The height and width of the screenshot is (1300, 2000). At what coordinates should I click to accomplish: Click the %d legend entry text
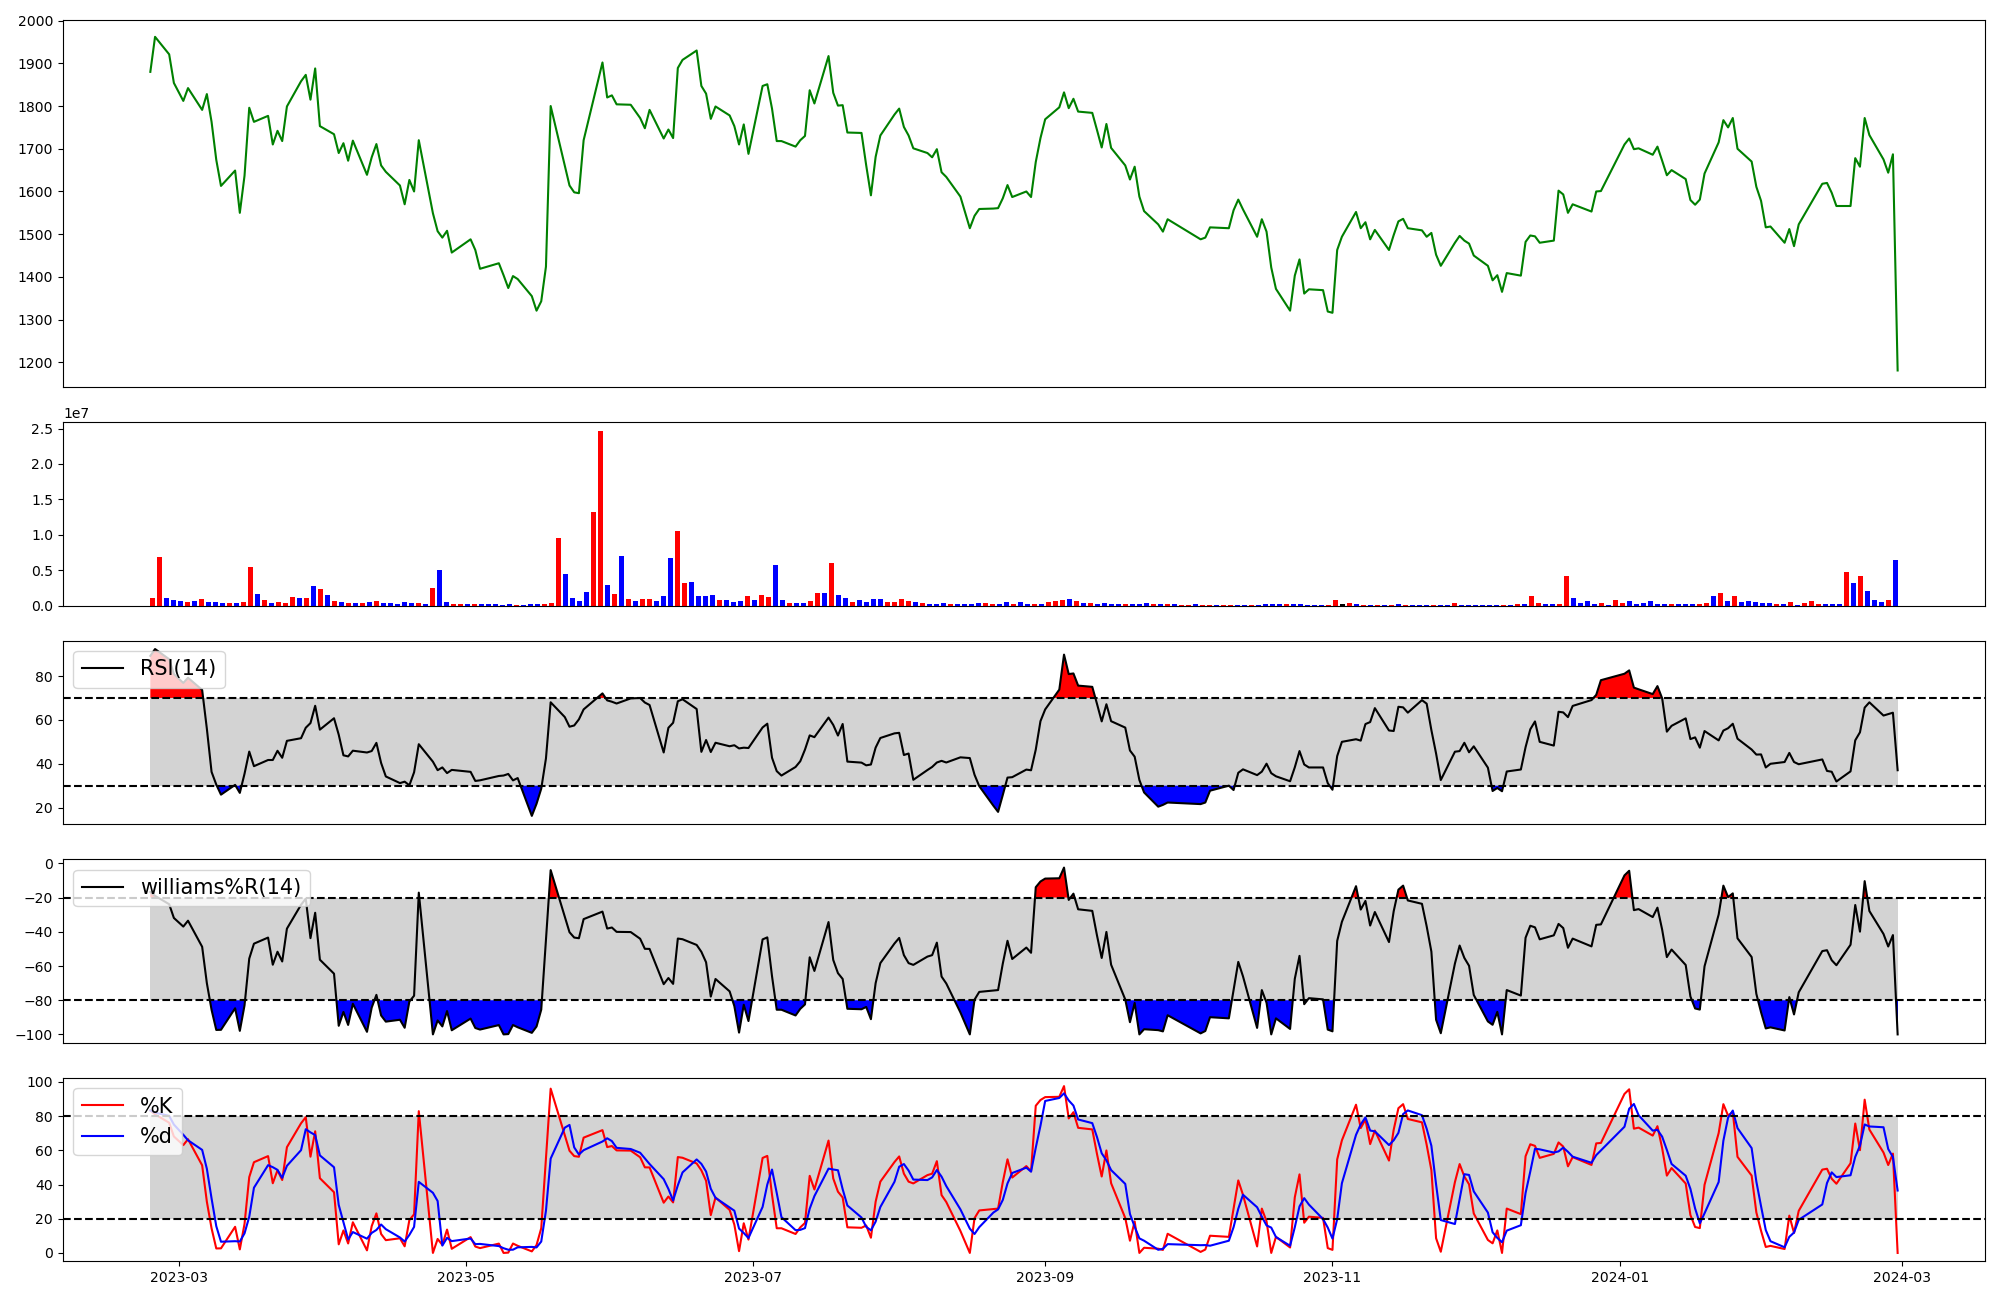point(156,1136)
